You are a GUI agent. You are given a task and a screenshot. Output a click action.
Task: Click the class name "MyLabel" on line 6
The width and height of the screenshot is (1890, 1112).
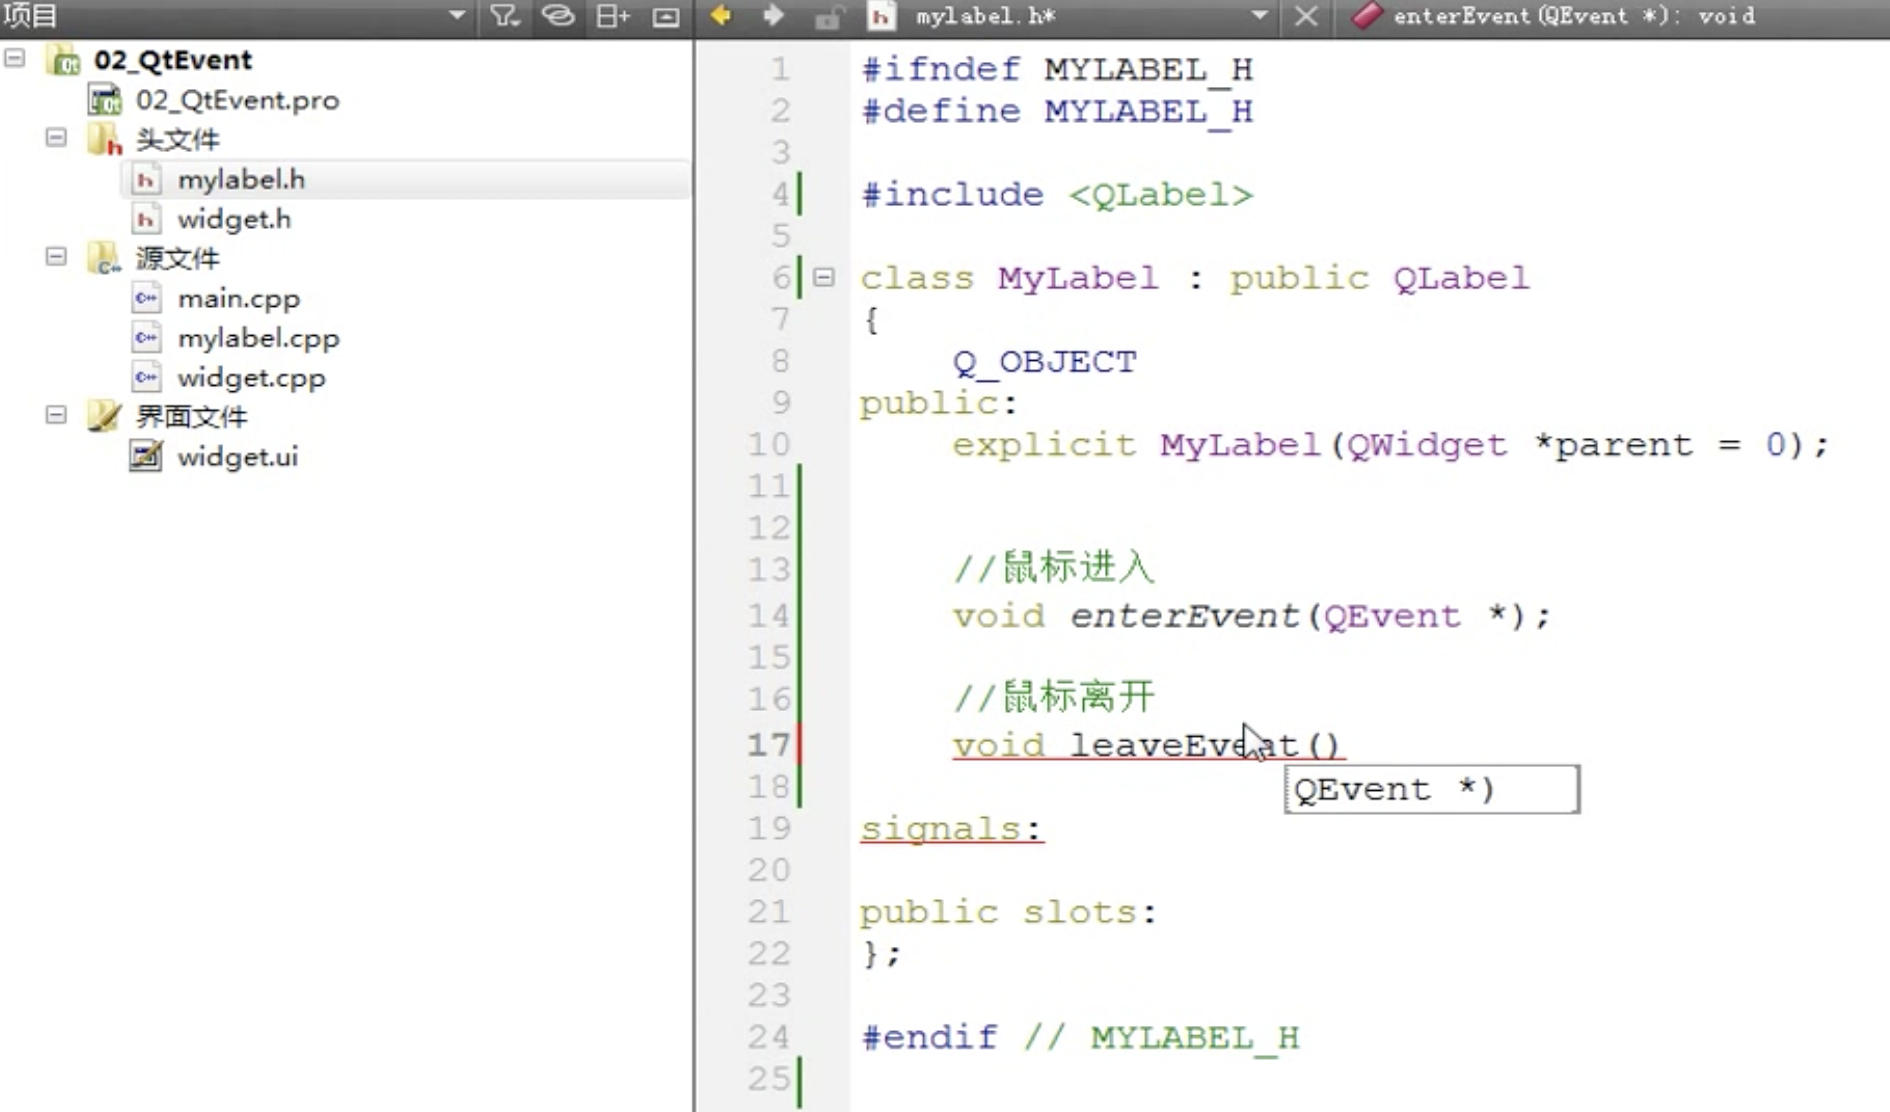point(1078,278)
